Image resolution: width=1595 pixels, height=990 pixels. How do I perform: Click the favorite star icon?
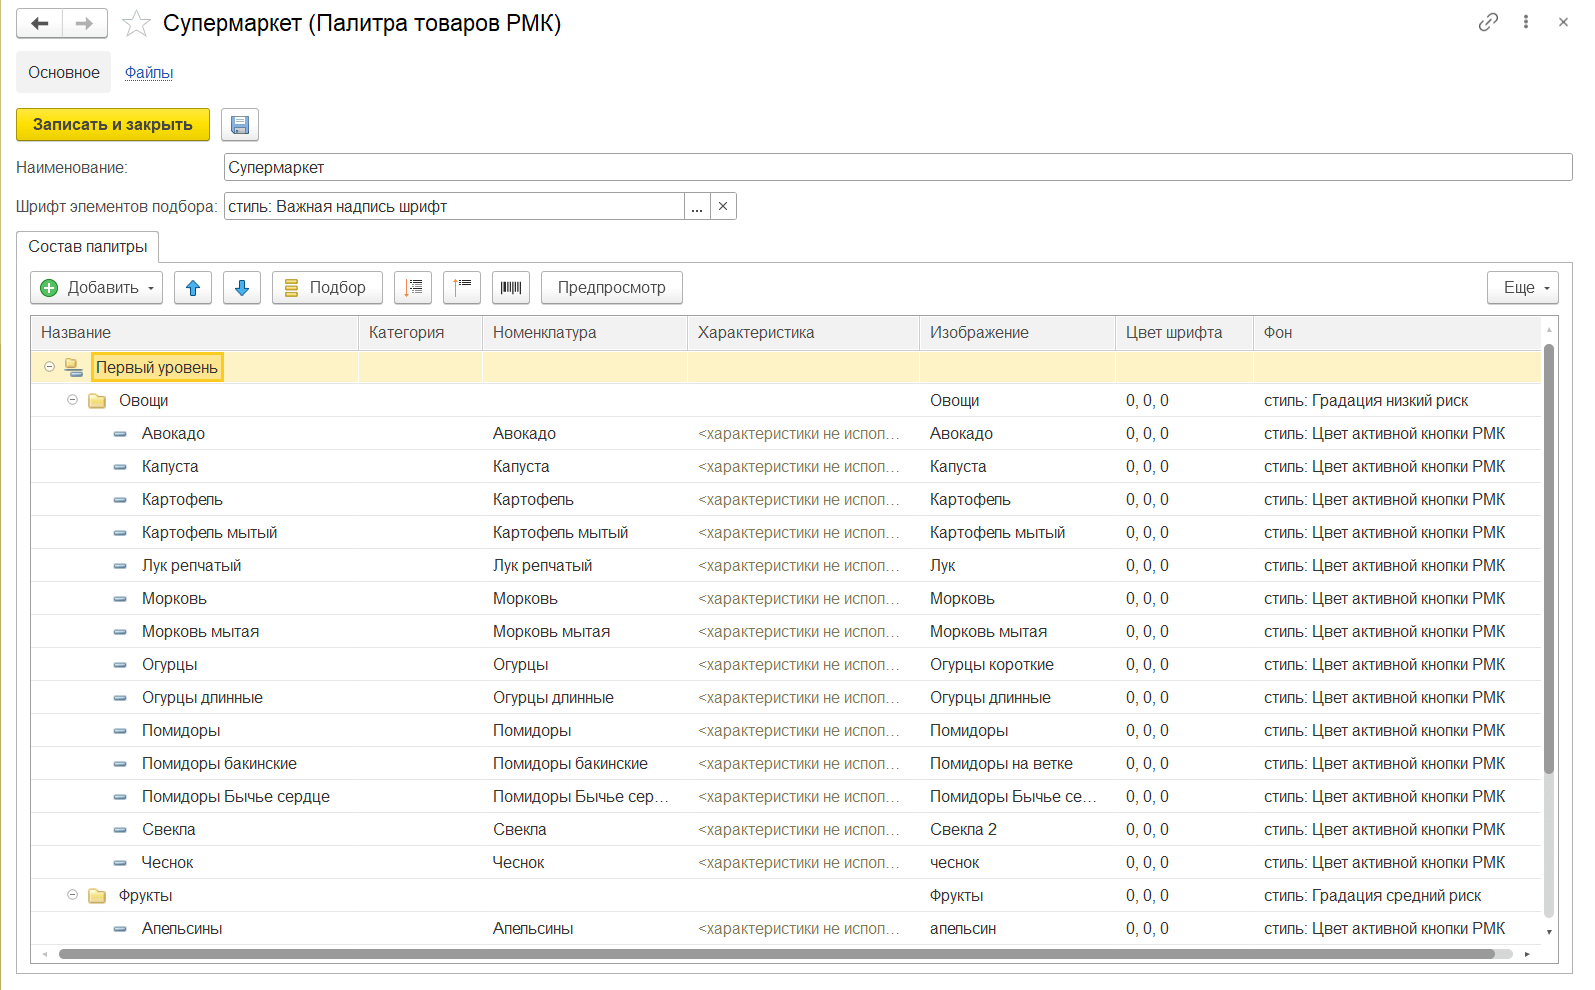point(136,24)
